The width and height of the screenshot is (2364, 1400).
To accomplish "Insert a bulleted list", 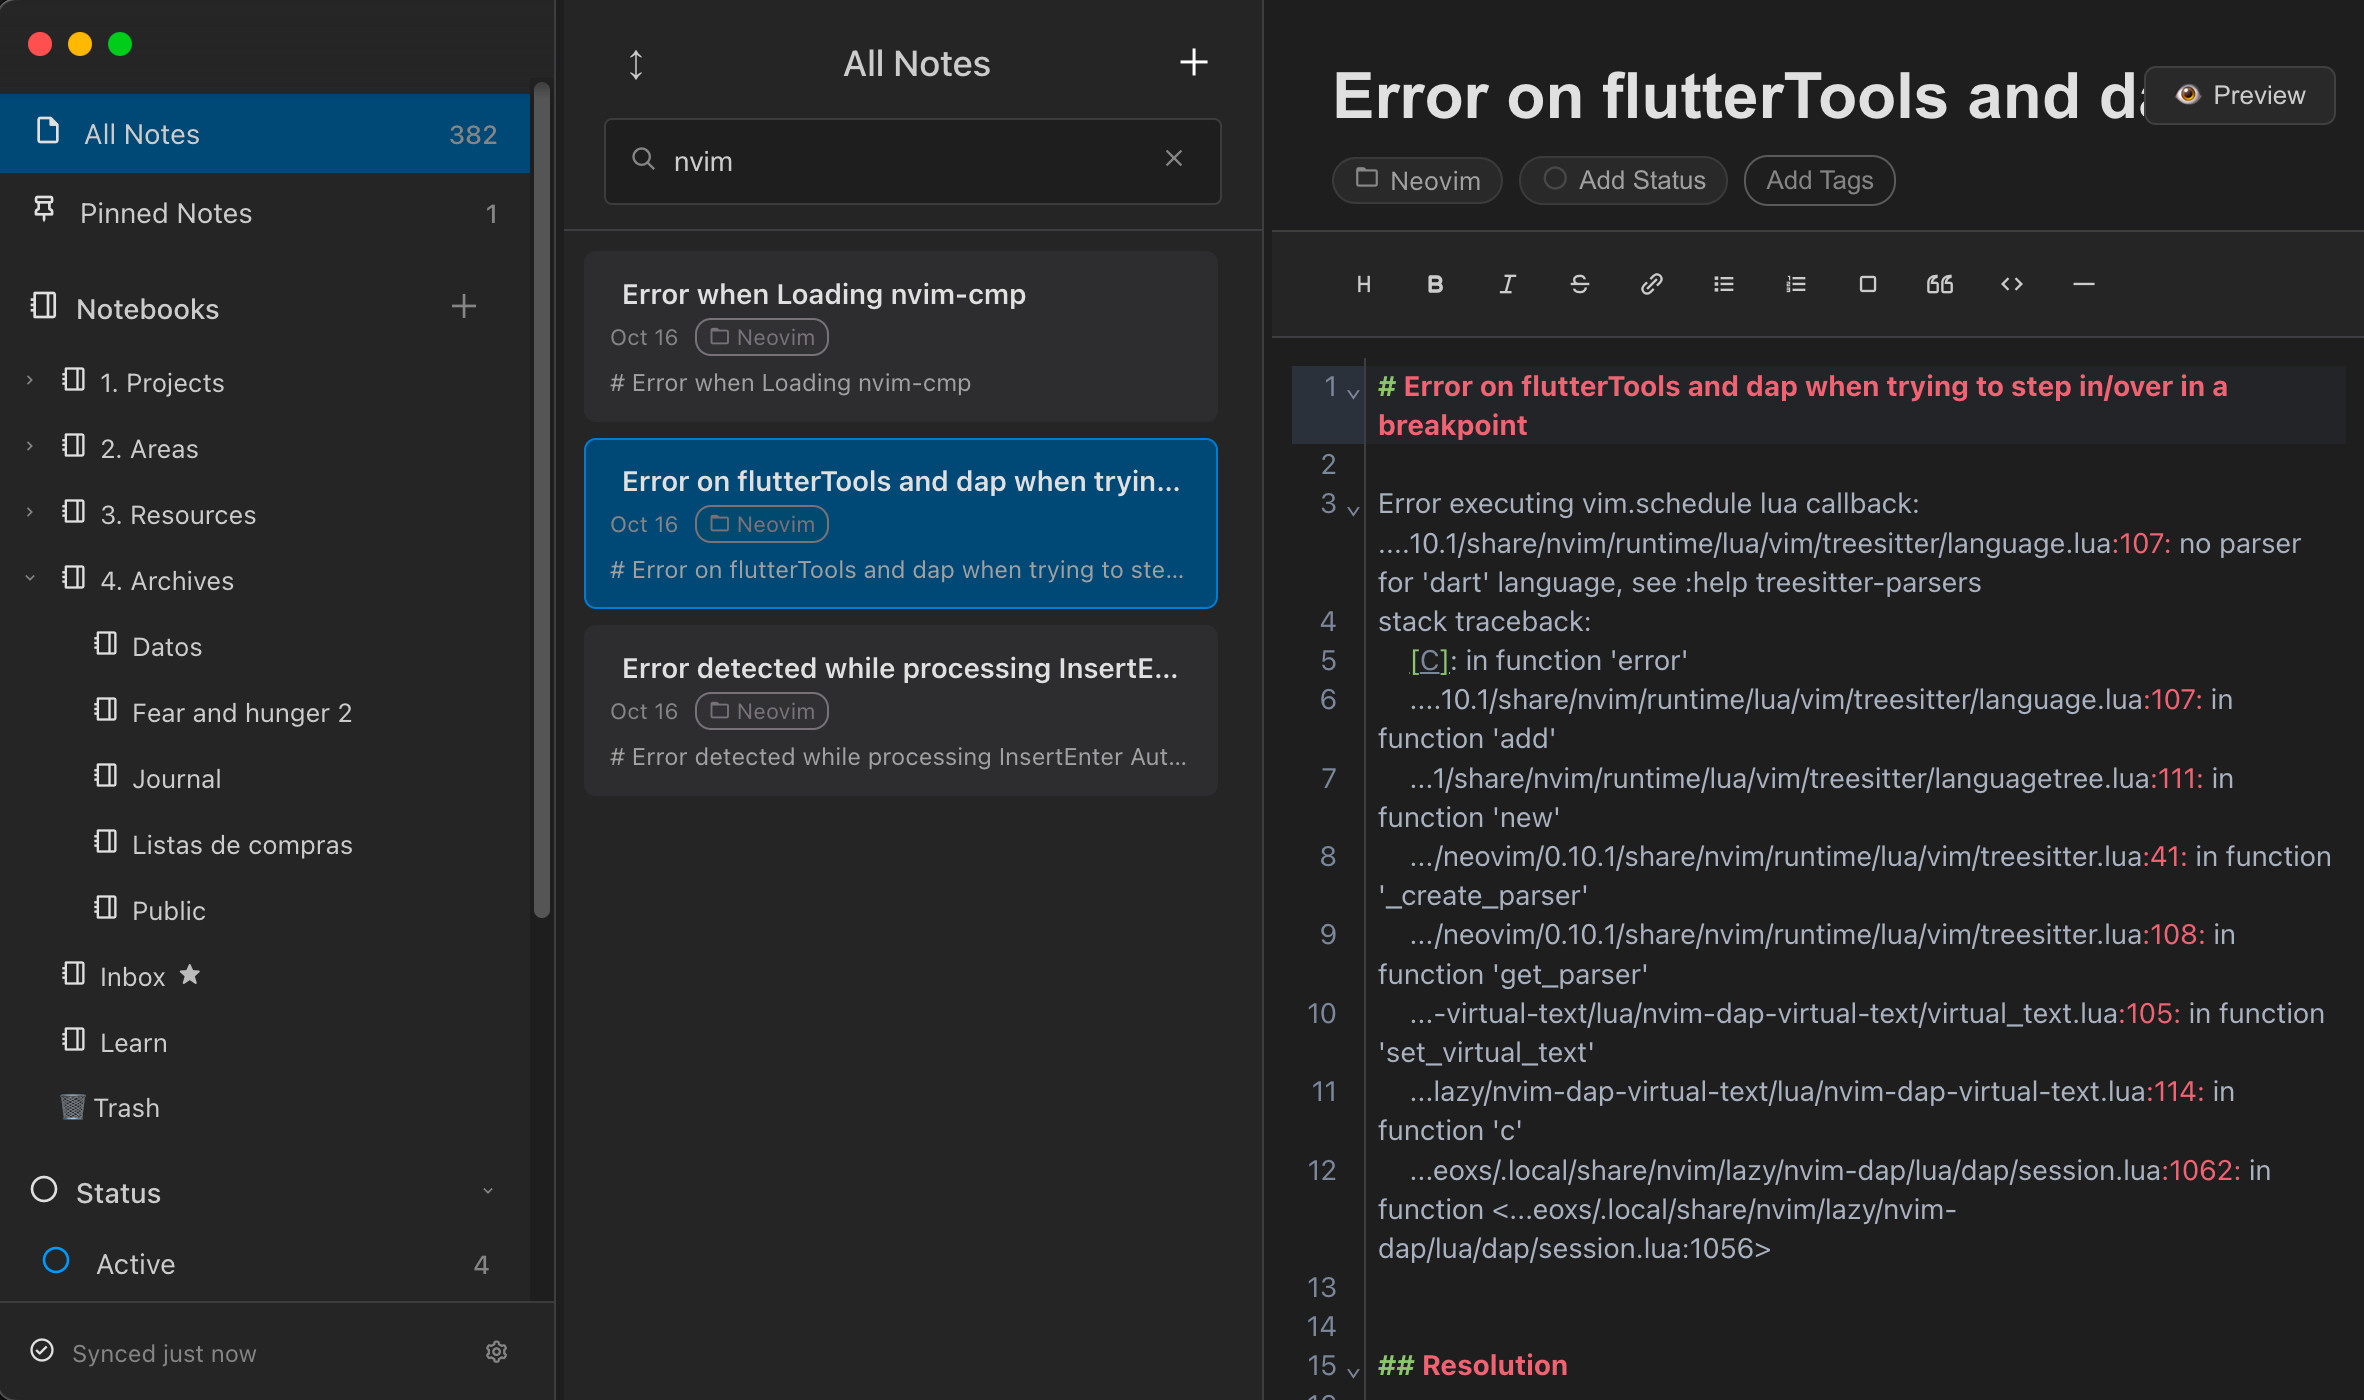I will (x=1723, y=285).
